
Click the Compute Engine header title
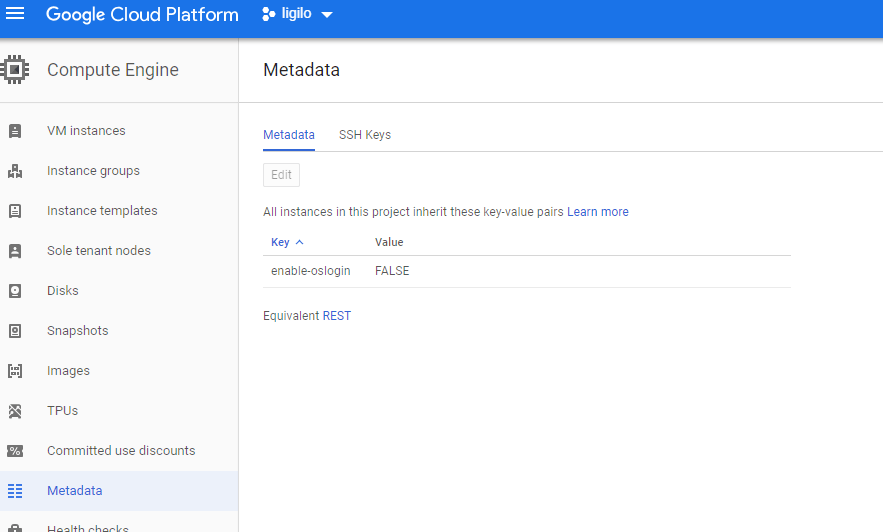(113, 70)
